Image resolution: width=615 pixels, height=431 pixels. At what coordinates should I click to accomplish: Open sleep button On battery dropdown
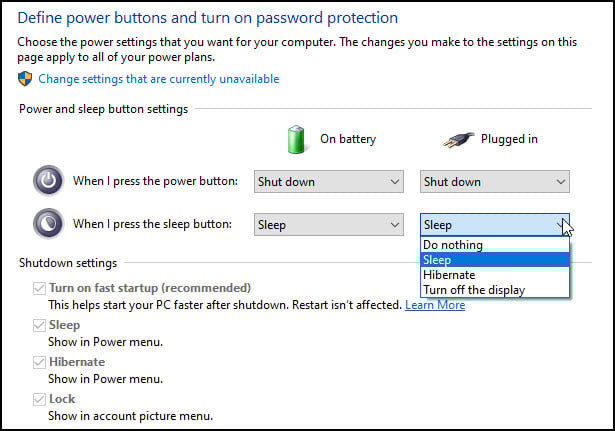pyautogui.click(x=329, y=225)
